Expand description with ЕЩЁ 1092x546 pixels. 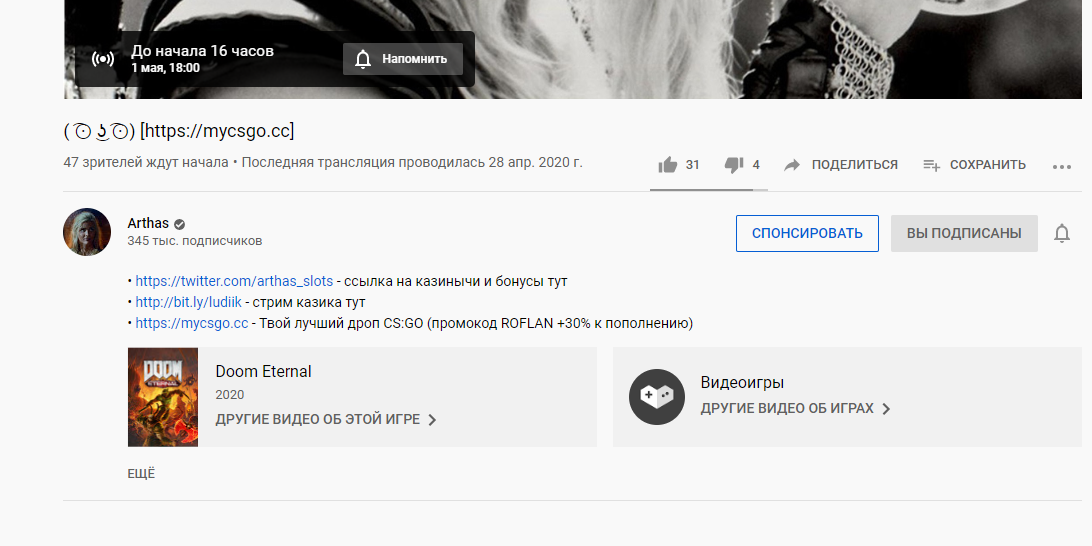[x=141, y=473]
